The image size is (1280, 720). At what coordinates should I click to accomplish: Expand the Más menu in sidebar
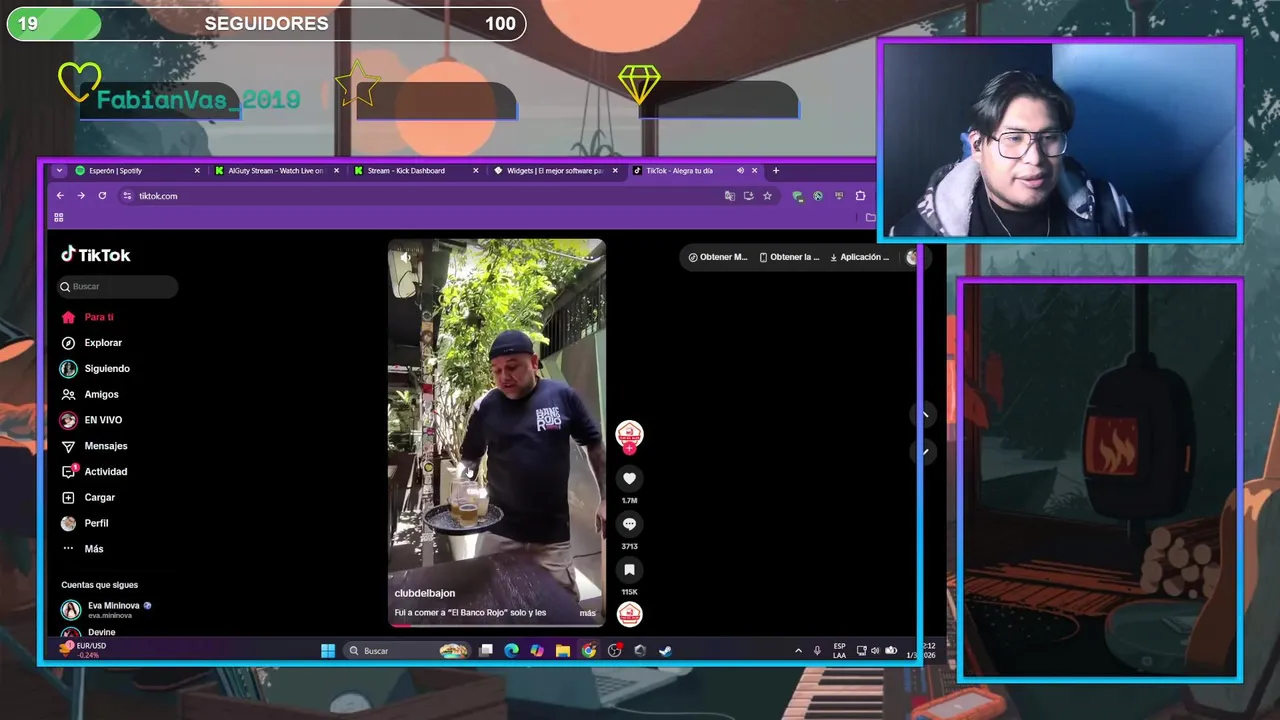83,549
